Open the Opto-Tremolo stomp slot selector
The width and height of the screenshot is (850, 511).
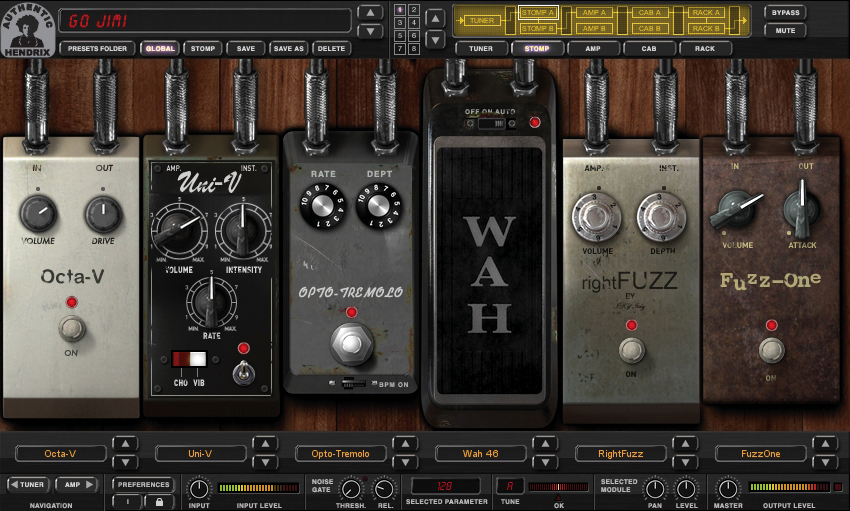340,454
